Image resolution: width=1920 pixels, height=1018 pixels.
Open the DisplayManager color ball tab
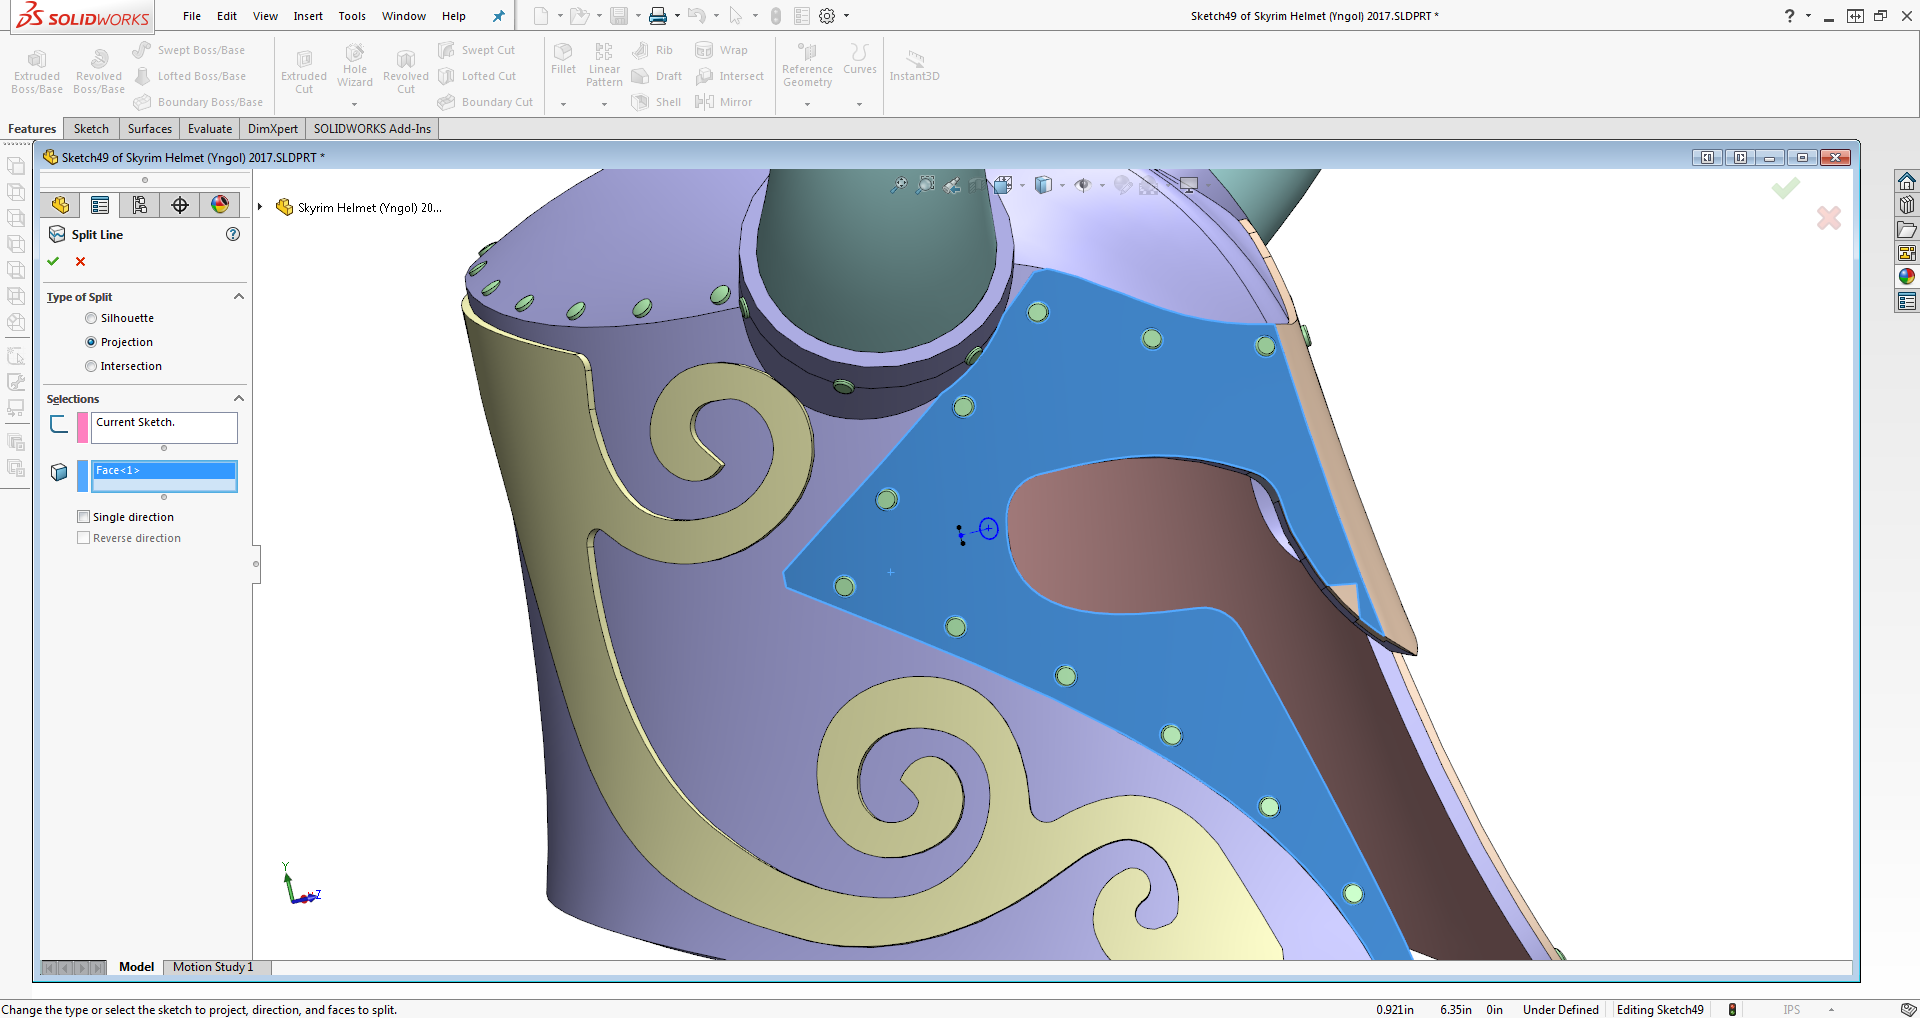[x=220, y=205]
